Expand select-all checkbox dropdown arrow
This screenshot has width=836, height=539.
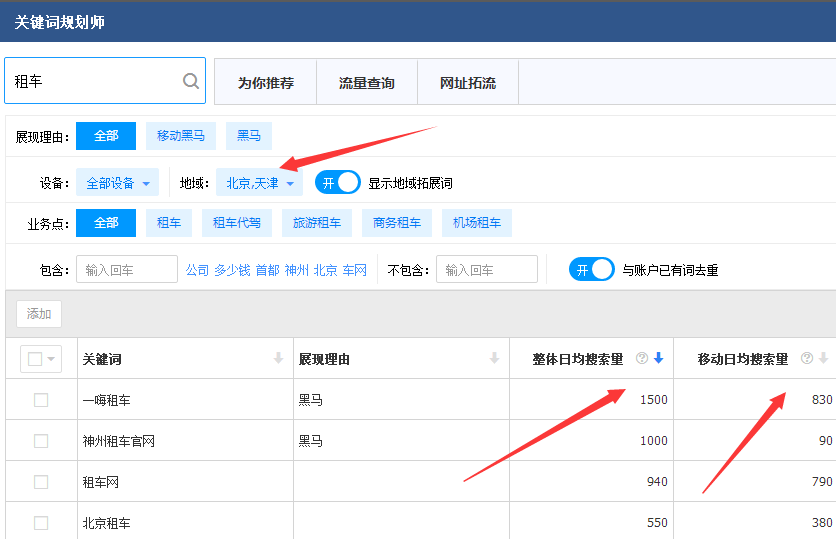point(51,359)
